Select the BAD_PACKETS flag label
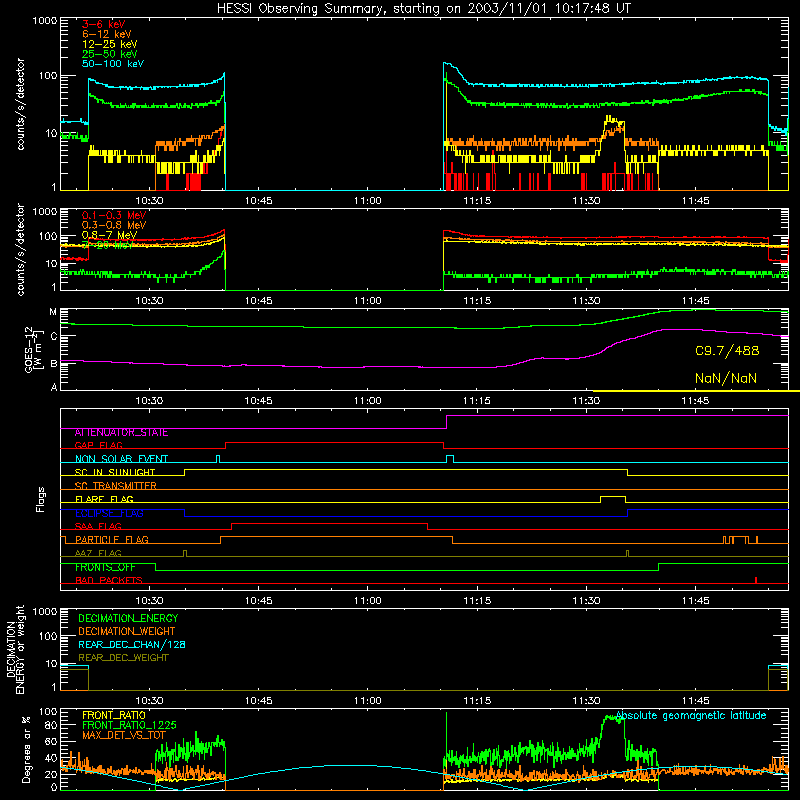Viewport: 800px width, 800px height. [x=109, y=580]
